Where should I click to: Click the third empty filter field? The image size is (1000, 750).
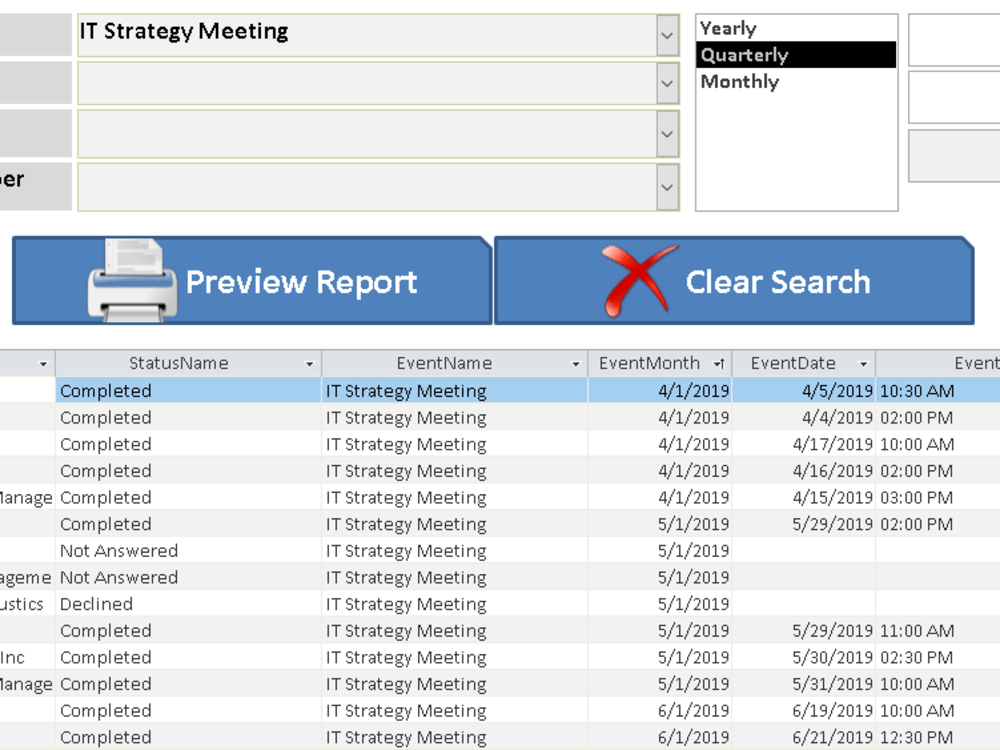point(367,134)
